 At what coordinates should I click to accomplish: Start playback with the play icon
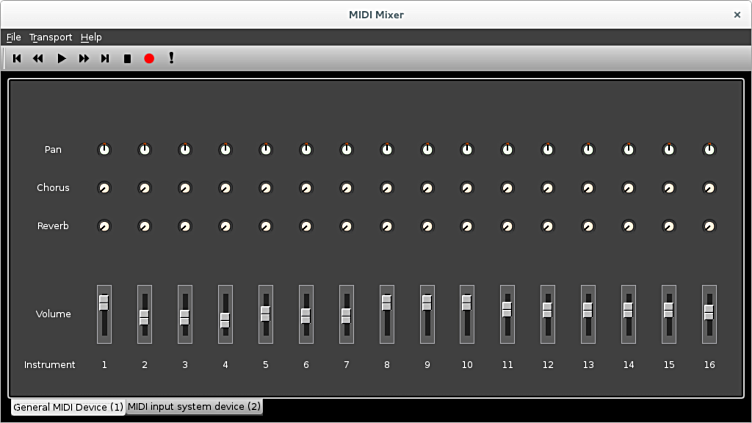pyautogui.click(x=61, y=59)
